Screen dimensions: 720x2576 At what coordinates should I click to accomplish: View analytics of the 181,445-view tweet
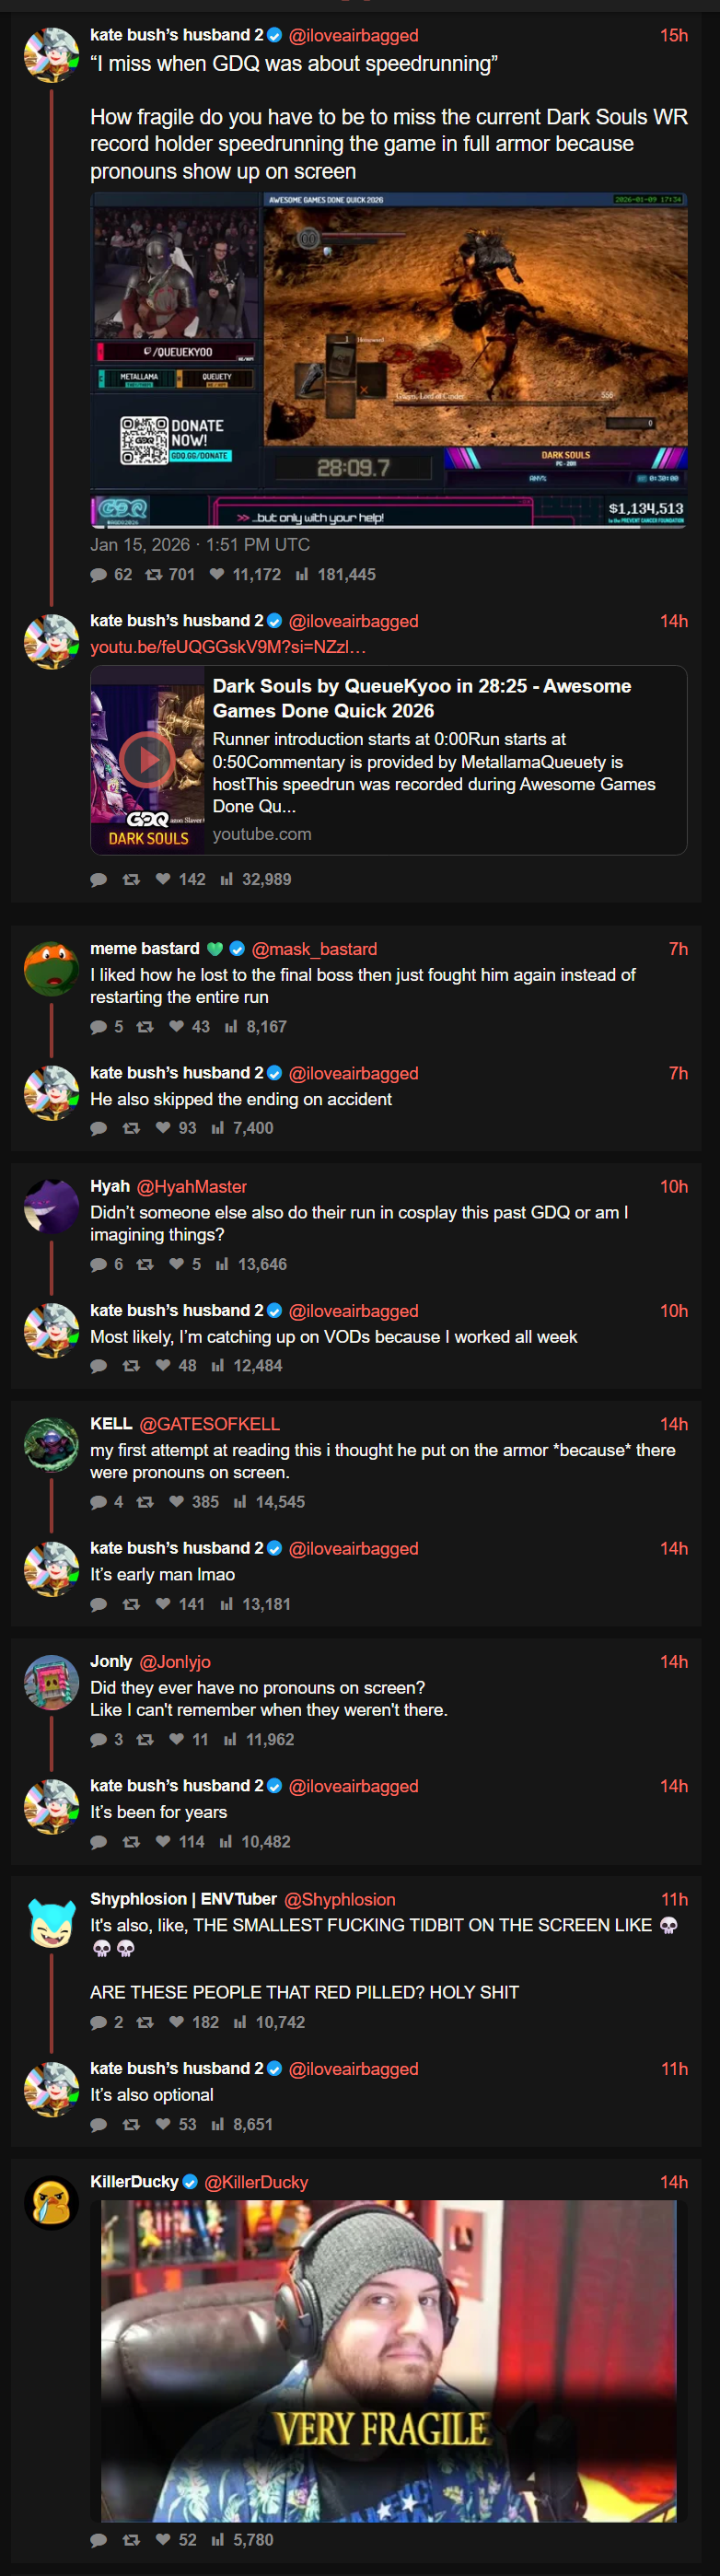pyautogui.click(x=301, y=574)
